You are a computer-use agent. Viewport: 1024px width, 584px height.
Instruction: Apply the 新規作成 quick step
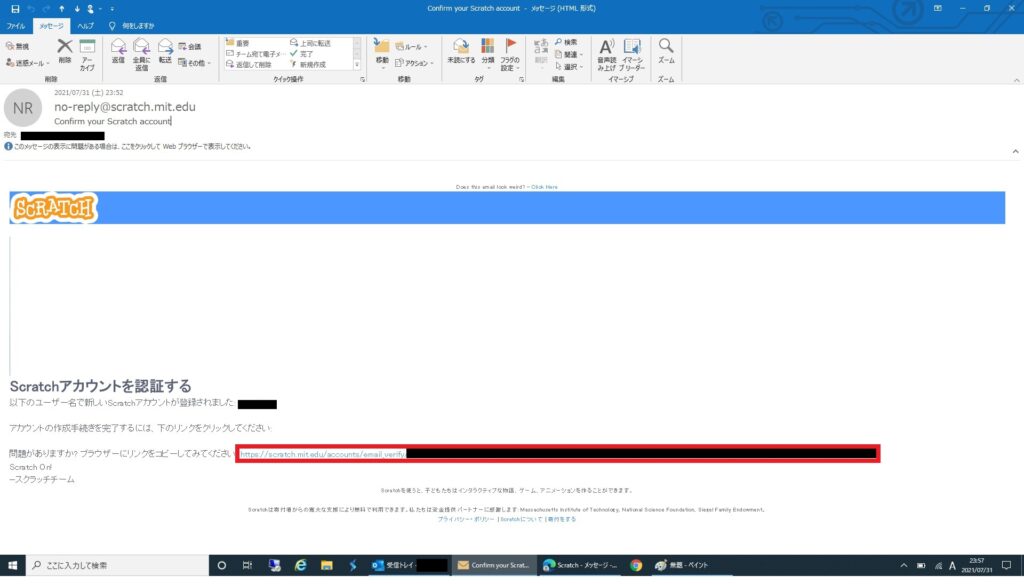pos(308,65)
